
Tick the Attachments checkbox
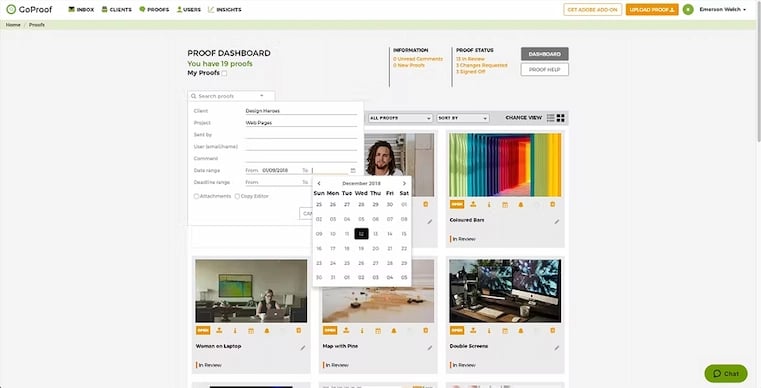pyautogui.click(x=197, y=196)
